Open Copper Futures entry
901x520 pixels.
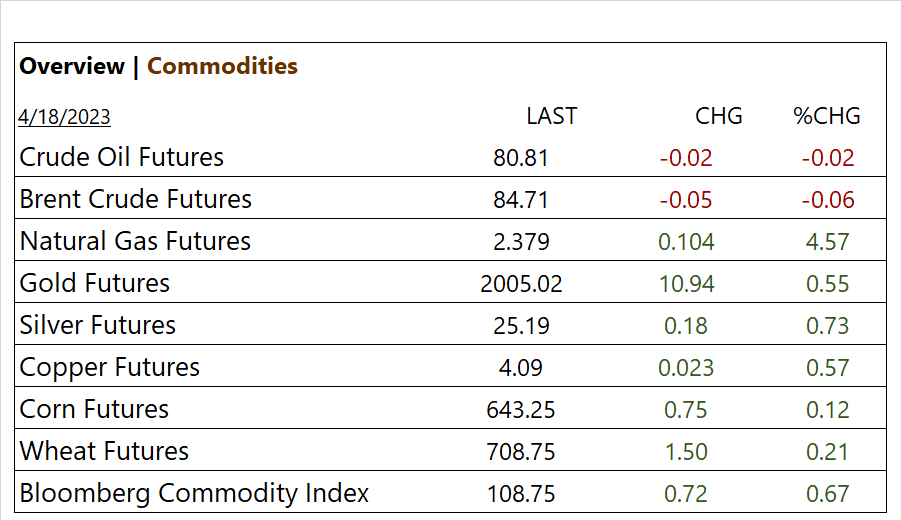pos(109,367)
